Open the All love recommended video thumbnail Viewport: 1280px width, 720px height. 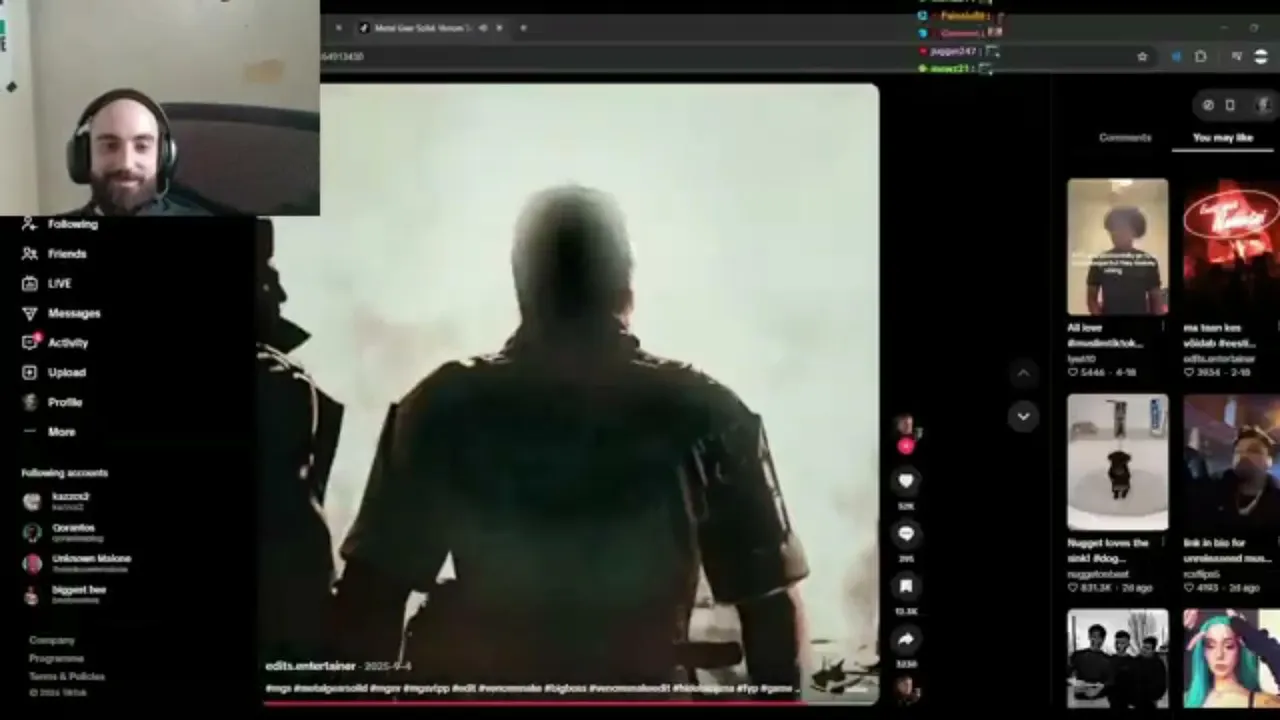click(1117, 247)
